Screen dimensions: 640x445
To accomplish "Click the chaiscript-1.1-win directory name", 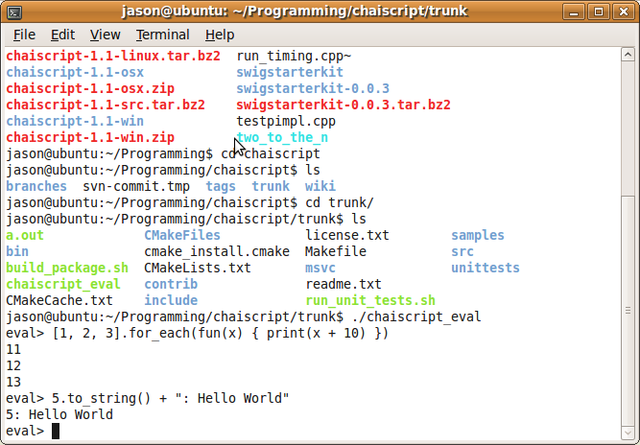I will click(75, 121).
